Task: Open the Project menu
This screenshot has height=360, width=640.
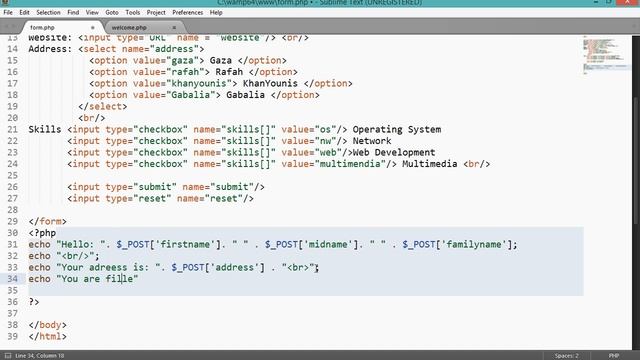Action: pos(156,13)
